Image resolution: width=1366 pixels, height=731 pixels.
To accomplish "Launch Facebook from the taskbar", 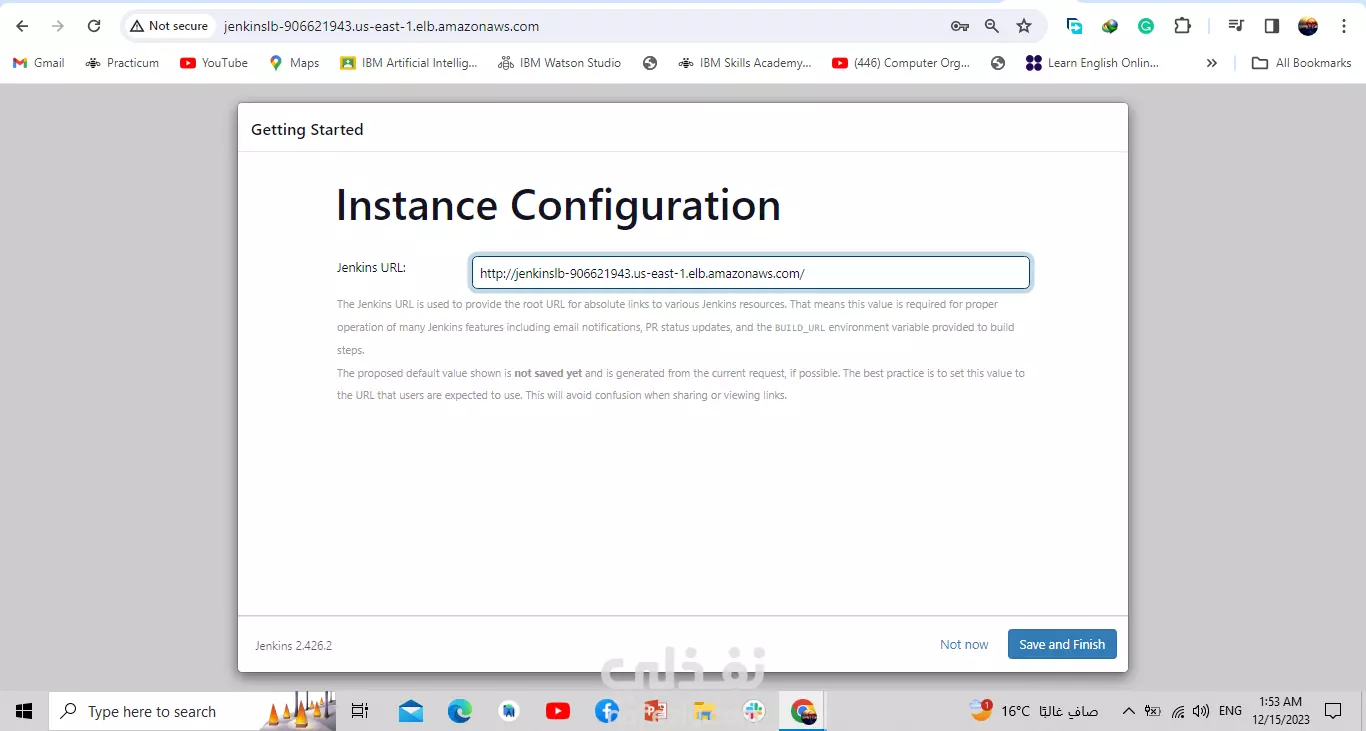I will pos(606,711).
